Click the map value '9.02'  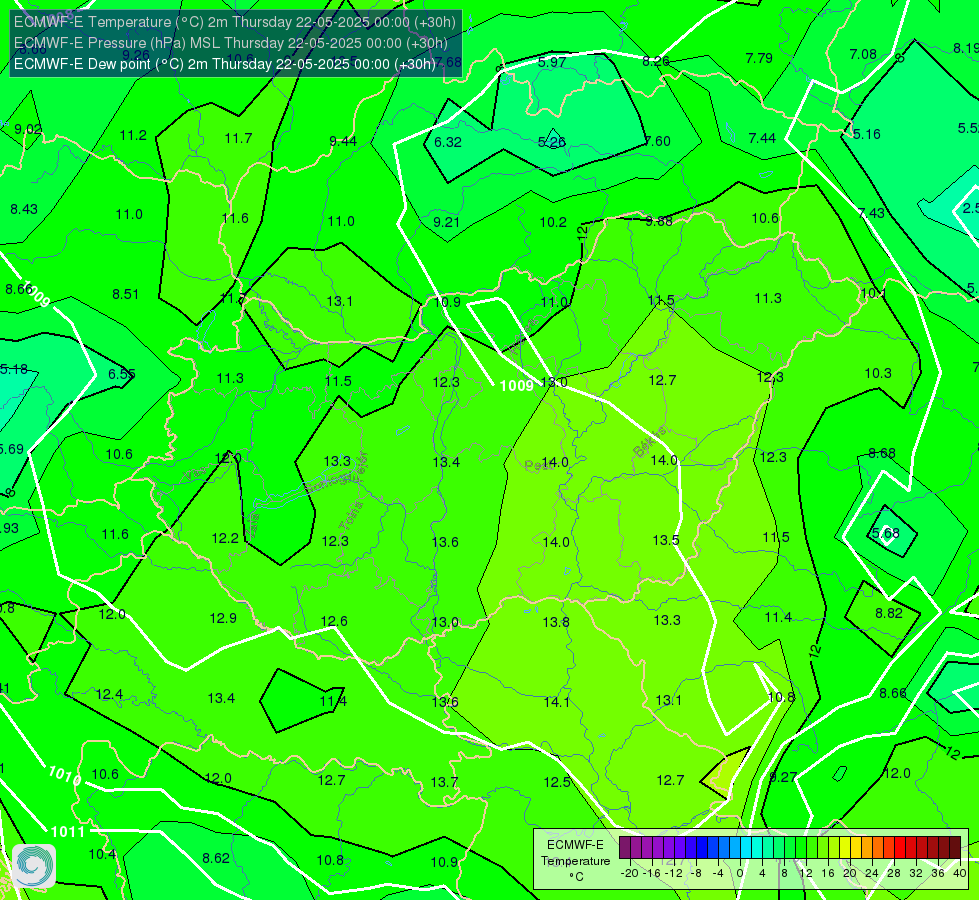pyautogui.click(x=28, y=129)
